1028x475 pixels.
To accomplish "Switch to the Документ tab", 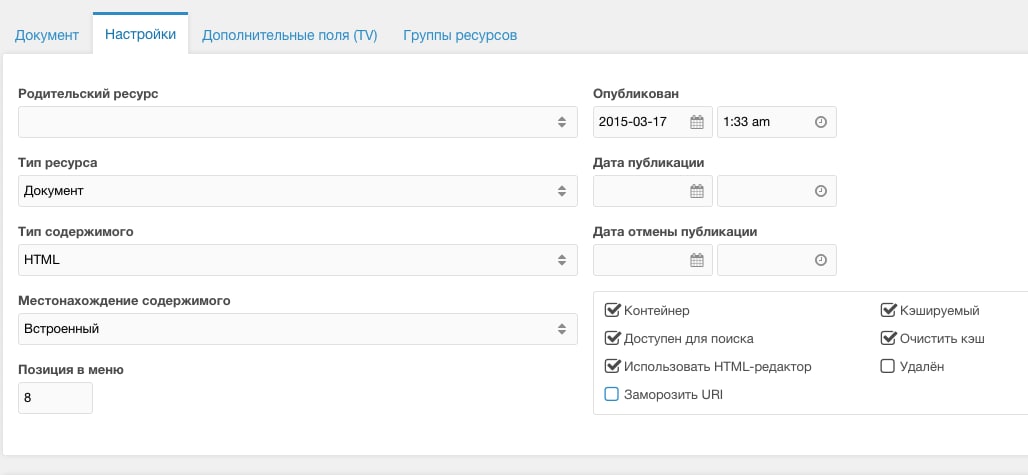I will 47,35.
